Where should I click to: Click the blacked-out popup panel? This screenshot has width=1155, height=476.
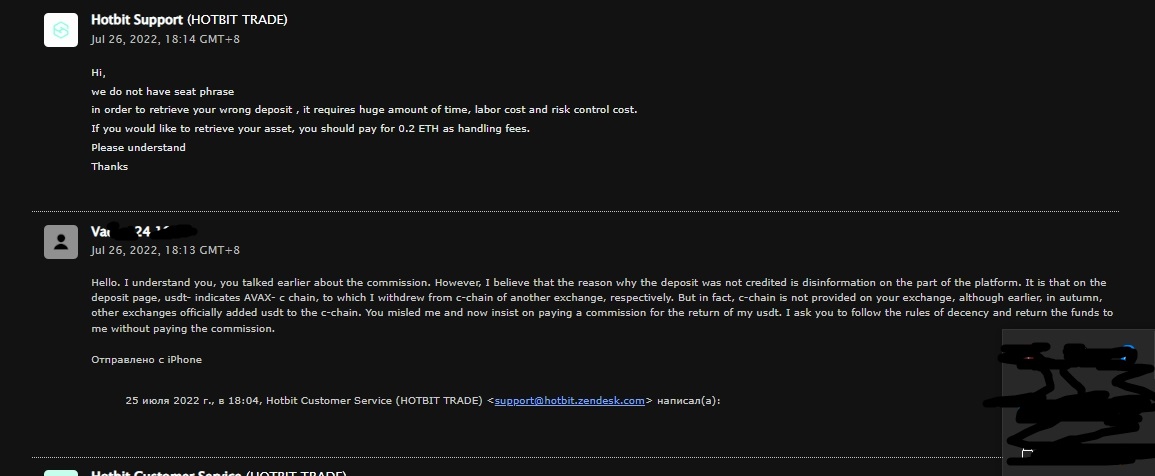[x=1078, y=402]
